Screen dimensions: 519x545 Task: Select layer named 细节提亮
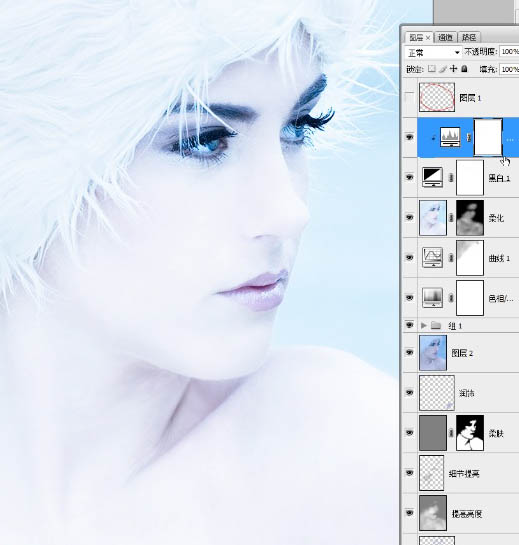(464, 473)
